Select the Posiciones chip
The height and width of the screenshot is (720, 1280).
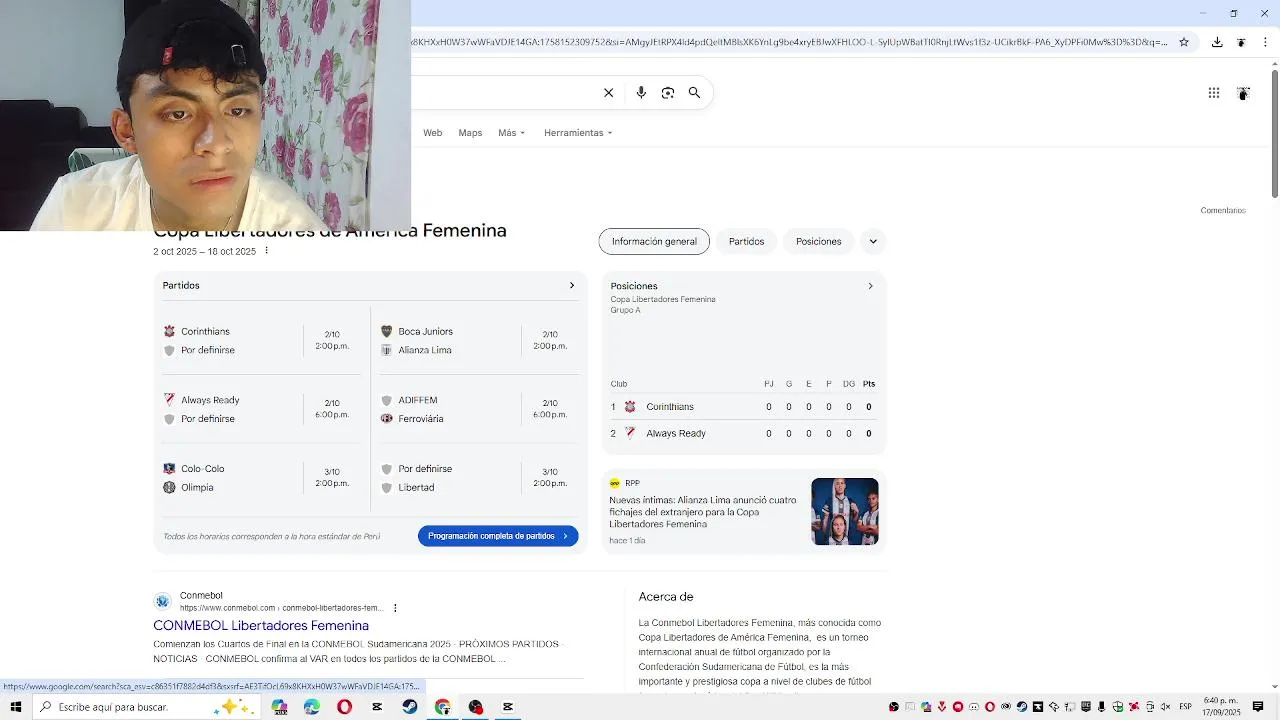818,241
